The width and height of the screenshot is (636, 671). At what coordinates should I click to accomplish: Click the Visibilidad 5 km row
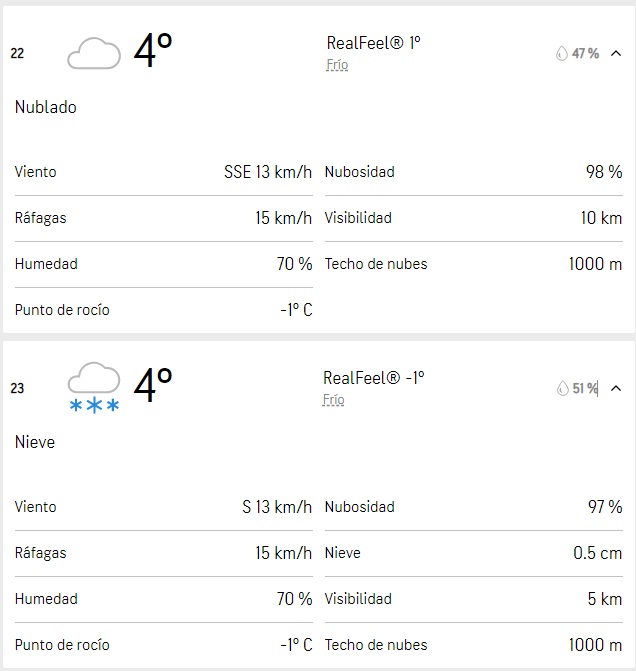pyautogui.click(x=473, y=599)
